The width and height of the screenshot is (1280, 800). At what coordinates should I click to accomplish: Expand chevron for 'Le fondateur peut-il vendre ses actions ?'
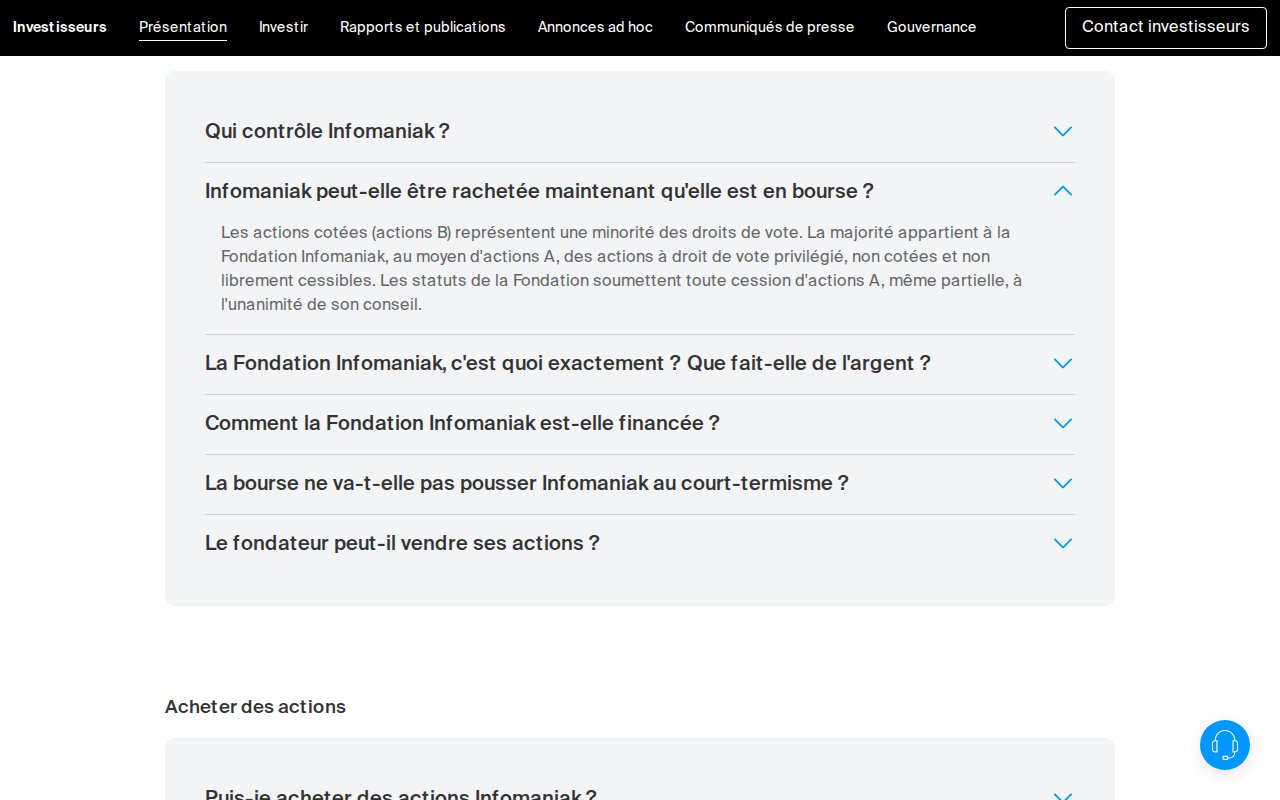(1063, 543)
